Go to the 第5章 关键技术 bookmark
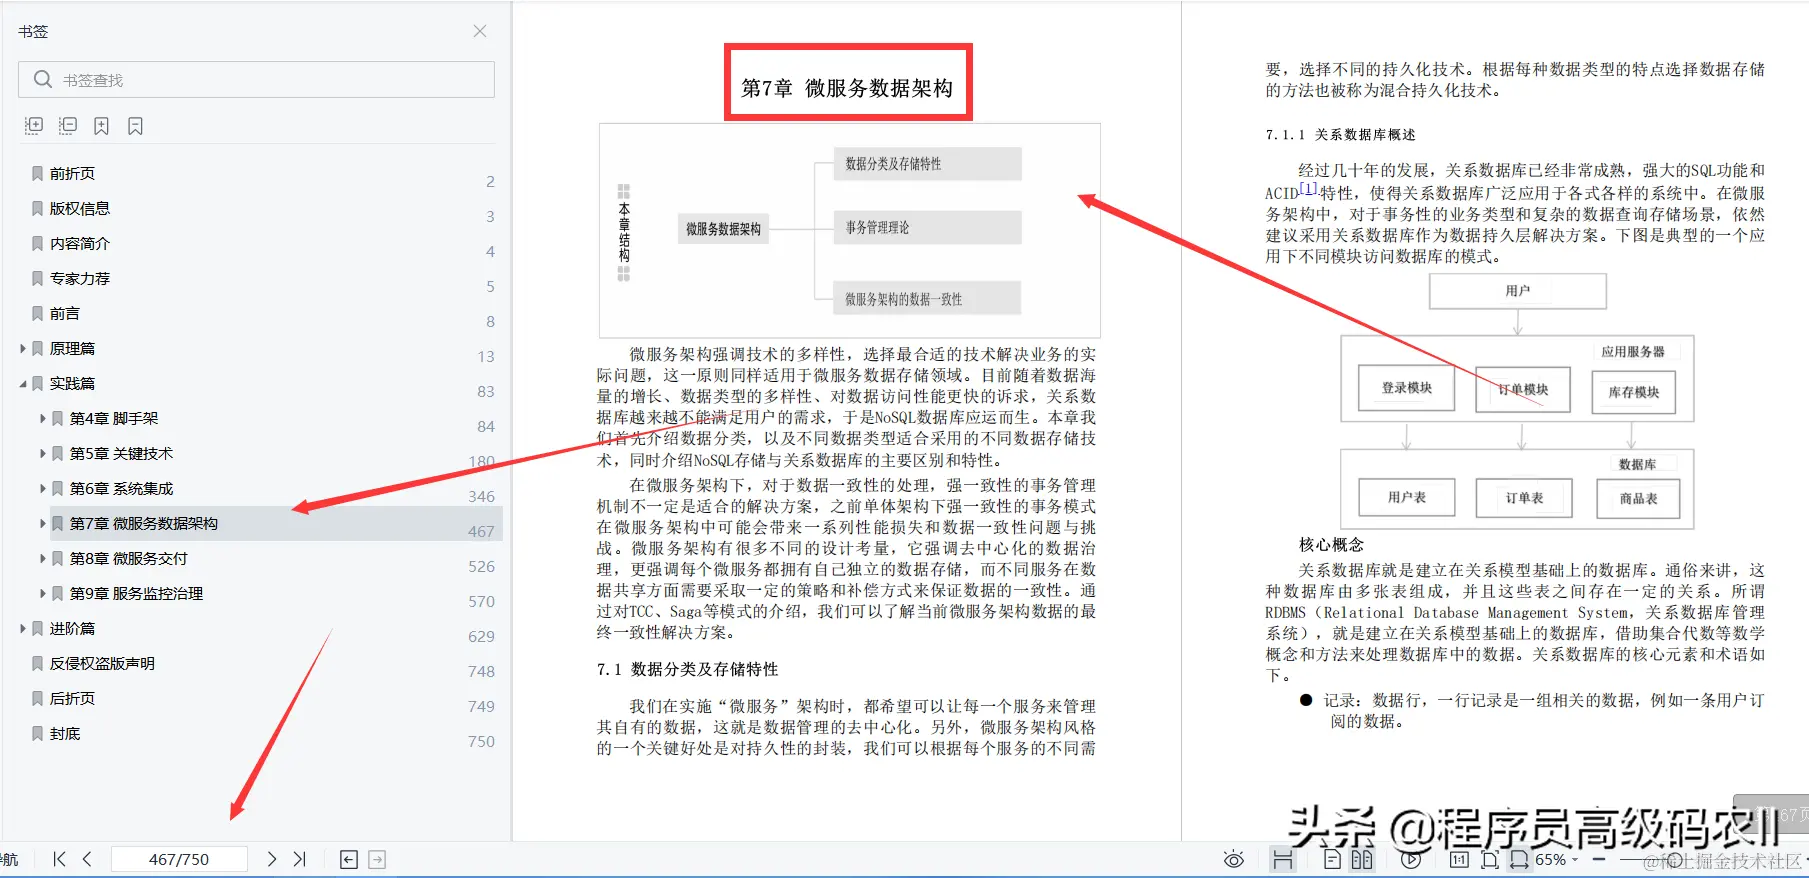Image resolution: width=1809 pixels, height=878 pixels. 121,453
